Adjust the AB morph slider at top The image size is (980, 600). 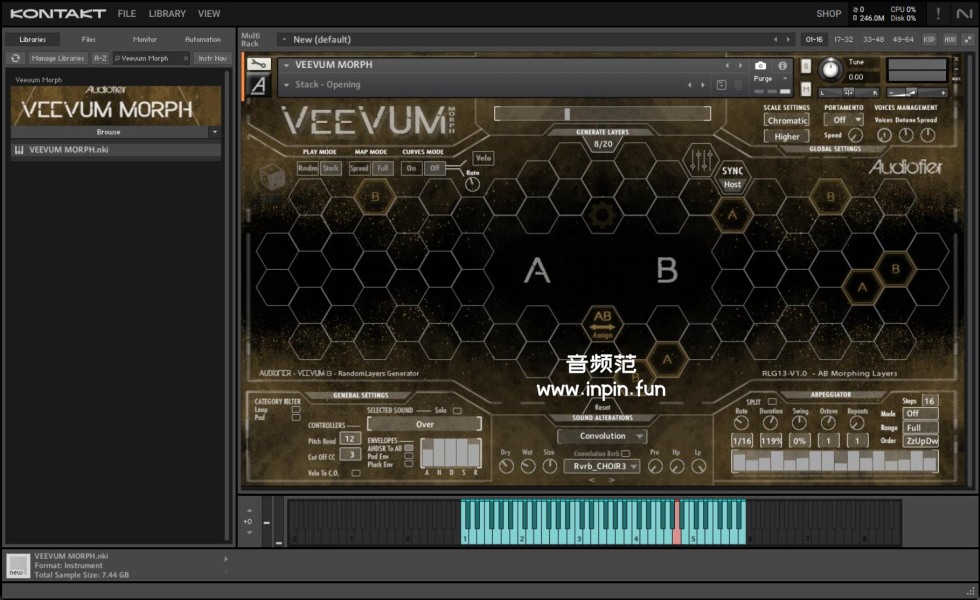[x=602, y=114]
